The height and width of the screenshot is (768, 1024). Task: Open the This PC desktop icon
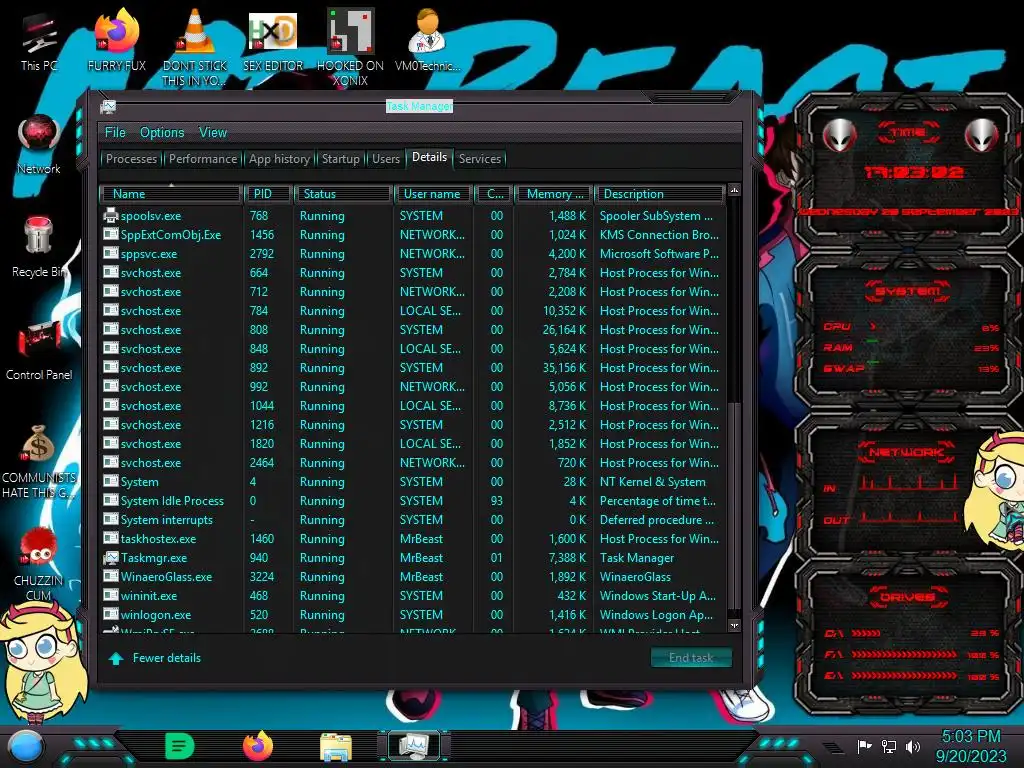tap(39, 42)
